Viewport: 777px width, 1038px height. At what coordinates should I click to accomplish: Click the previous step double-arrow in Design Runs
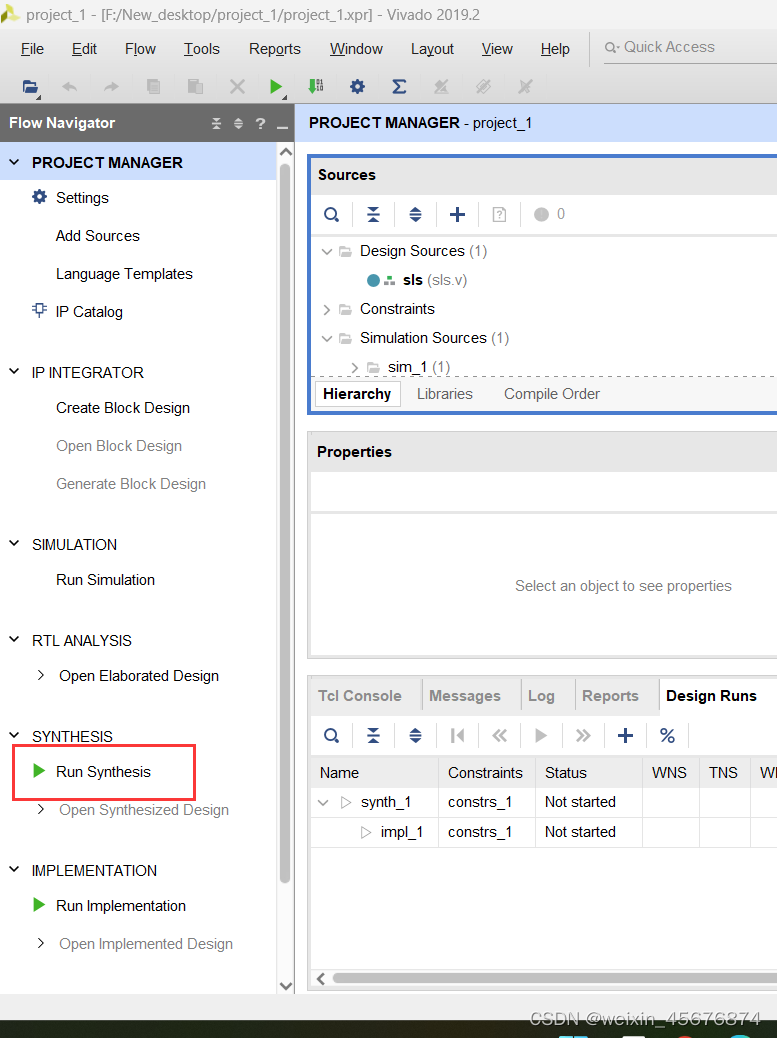(500, 735)
